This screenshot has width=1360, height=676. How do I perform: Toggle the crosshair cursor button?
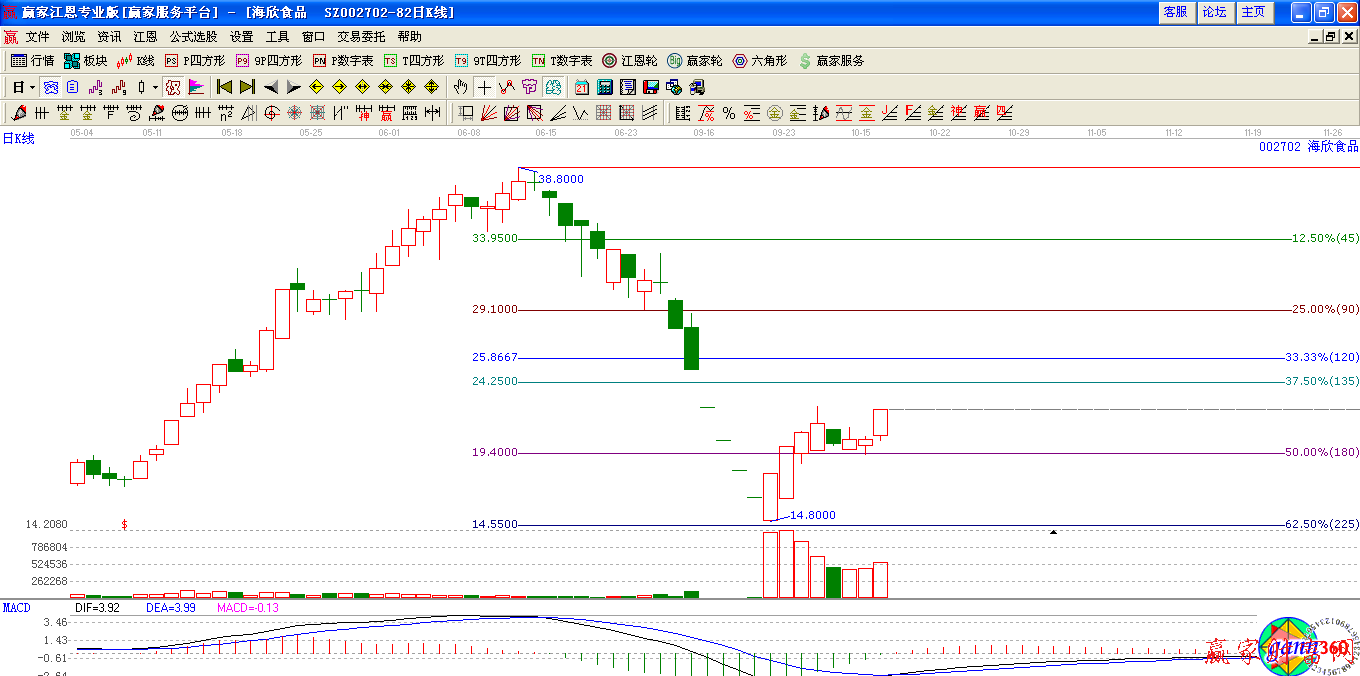coord(484,87)
